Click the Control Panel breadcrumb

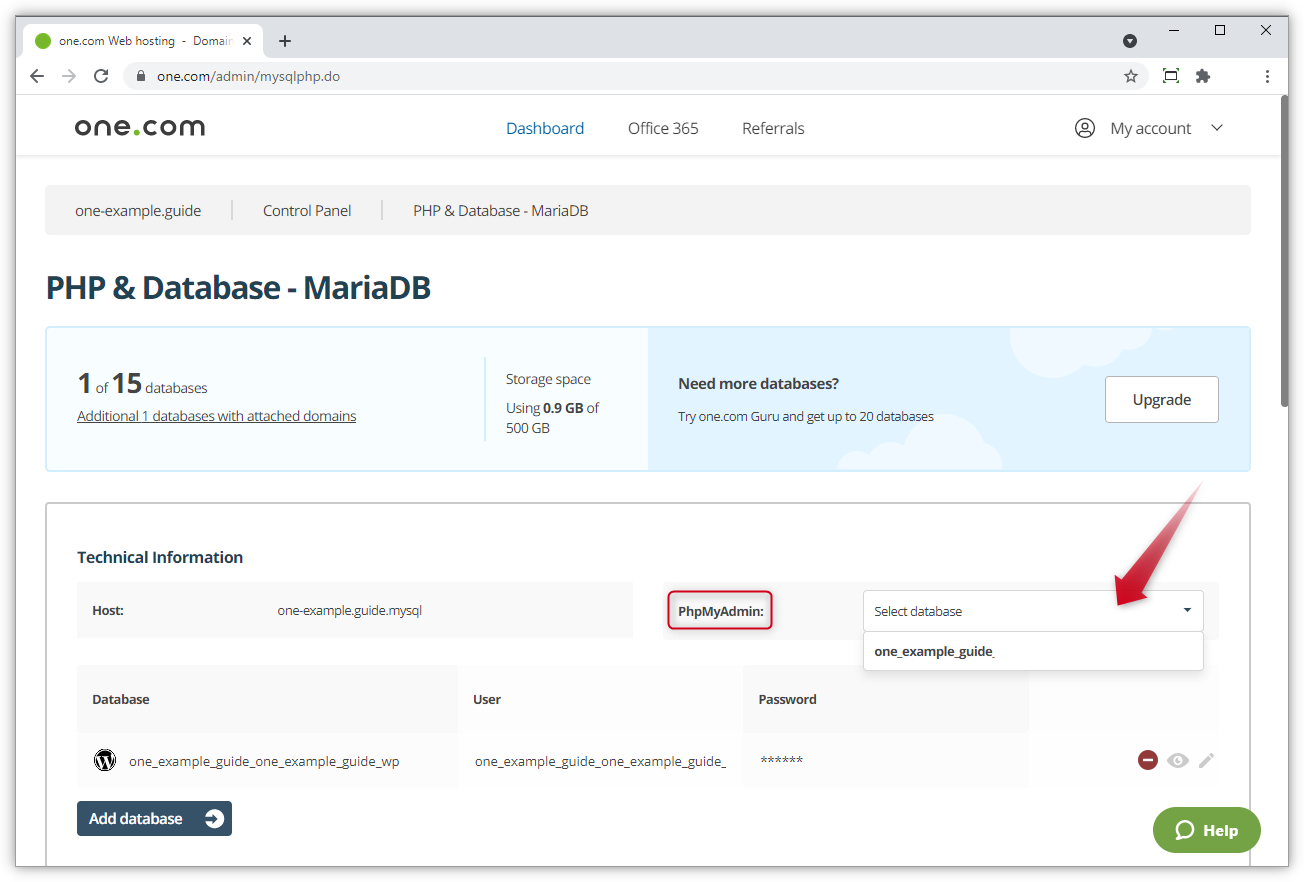pos(307,210)
